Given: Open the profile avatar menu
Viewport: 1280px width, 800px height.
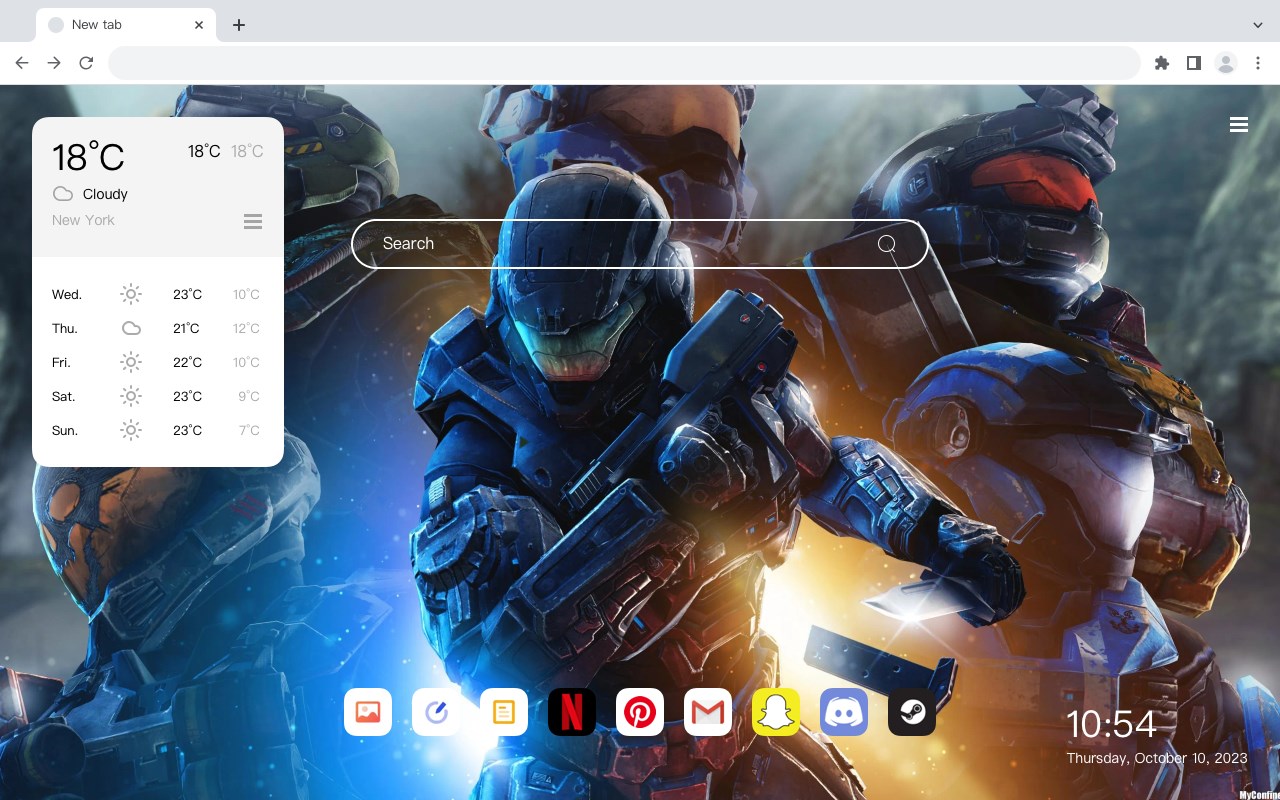Looking at the screenshot, I should pyautogui.click(x=1226, y=63).
